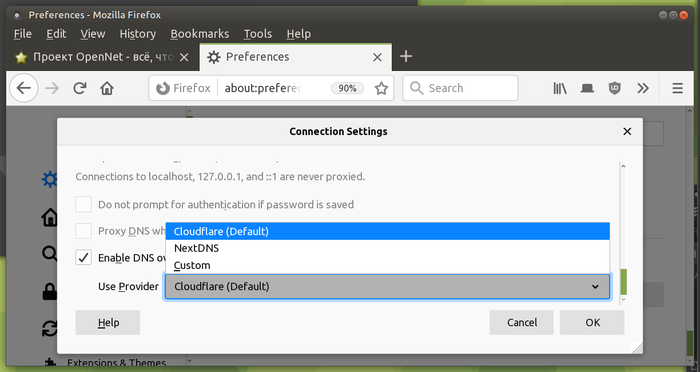Collapse the Use Provider dropdown arrow
The width and height of the screenshot is (700, 372).
(595, 287)
